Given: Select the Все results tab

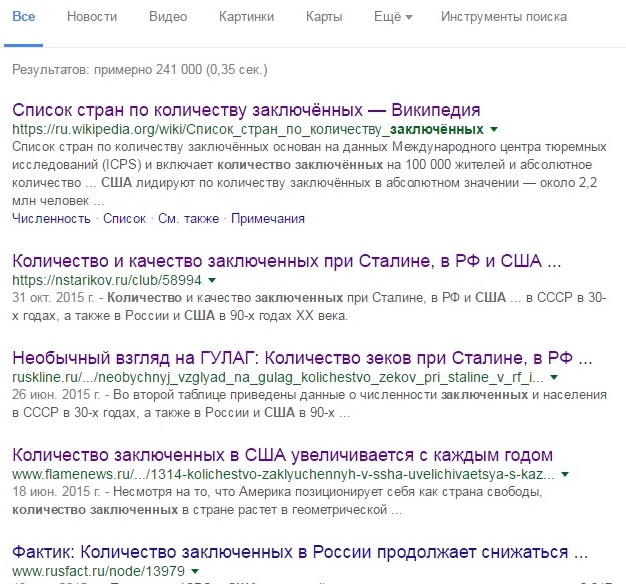Looking at the screenshot, I should pyautogui.click(x=24, y=17).
